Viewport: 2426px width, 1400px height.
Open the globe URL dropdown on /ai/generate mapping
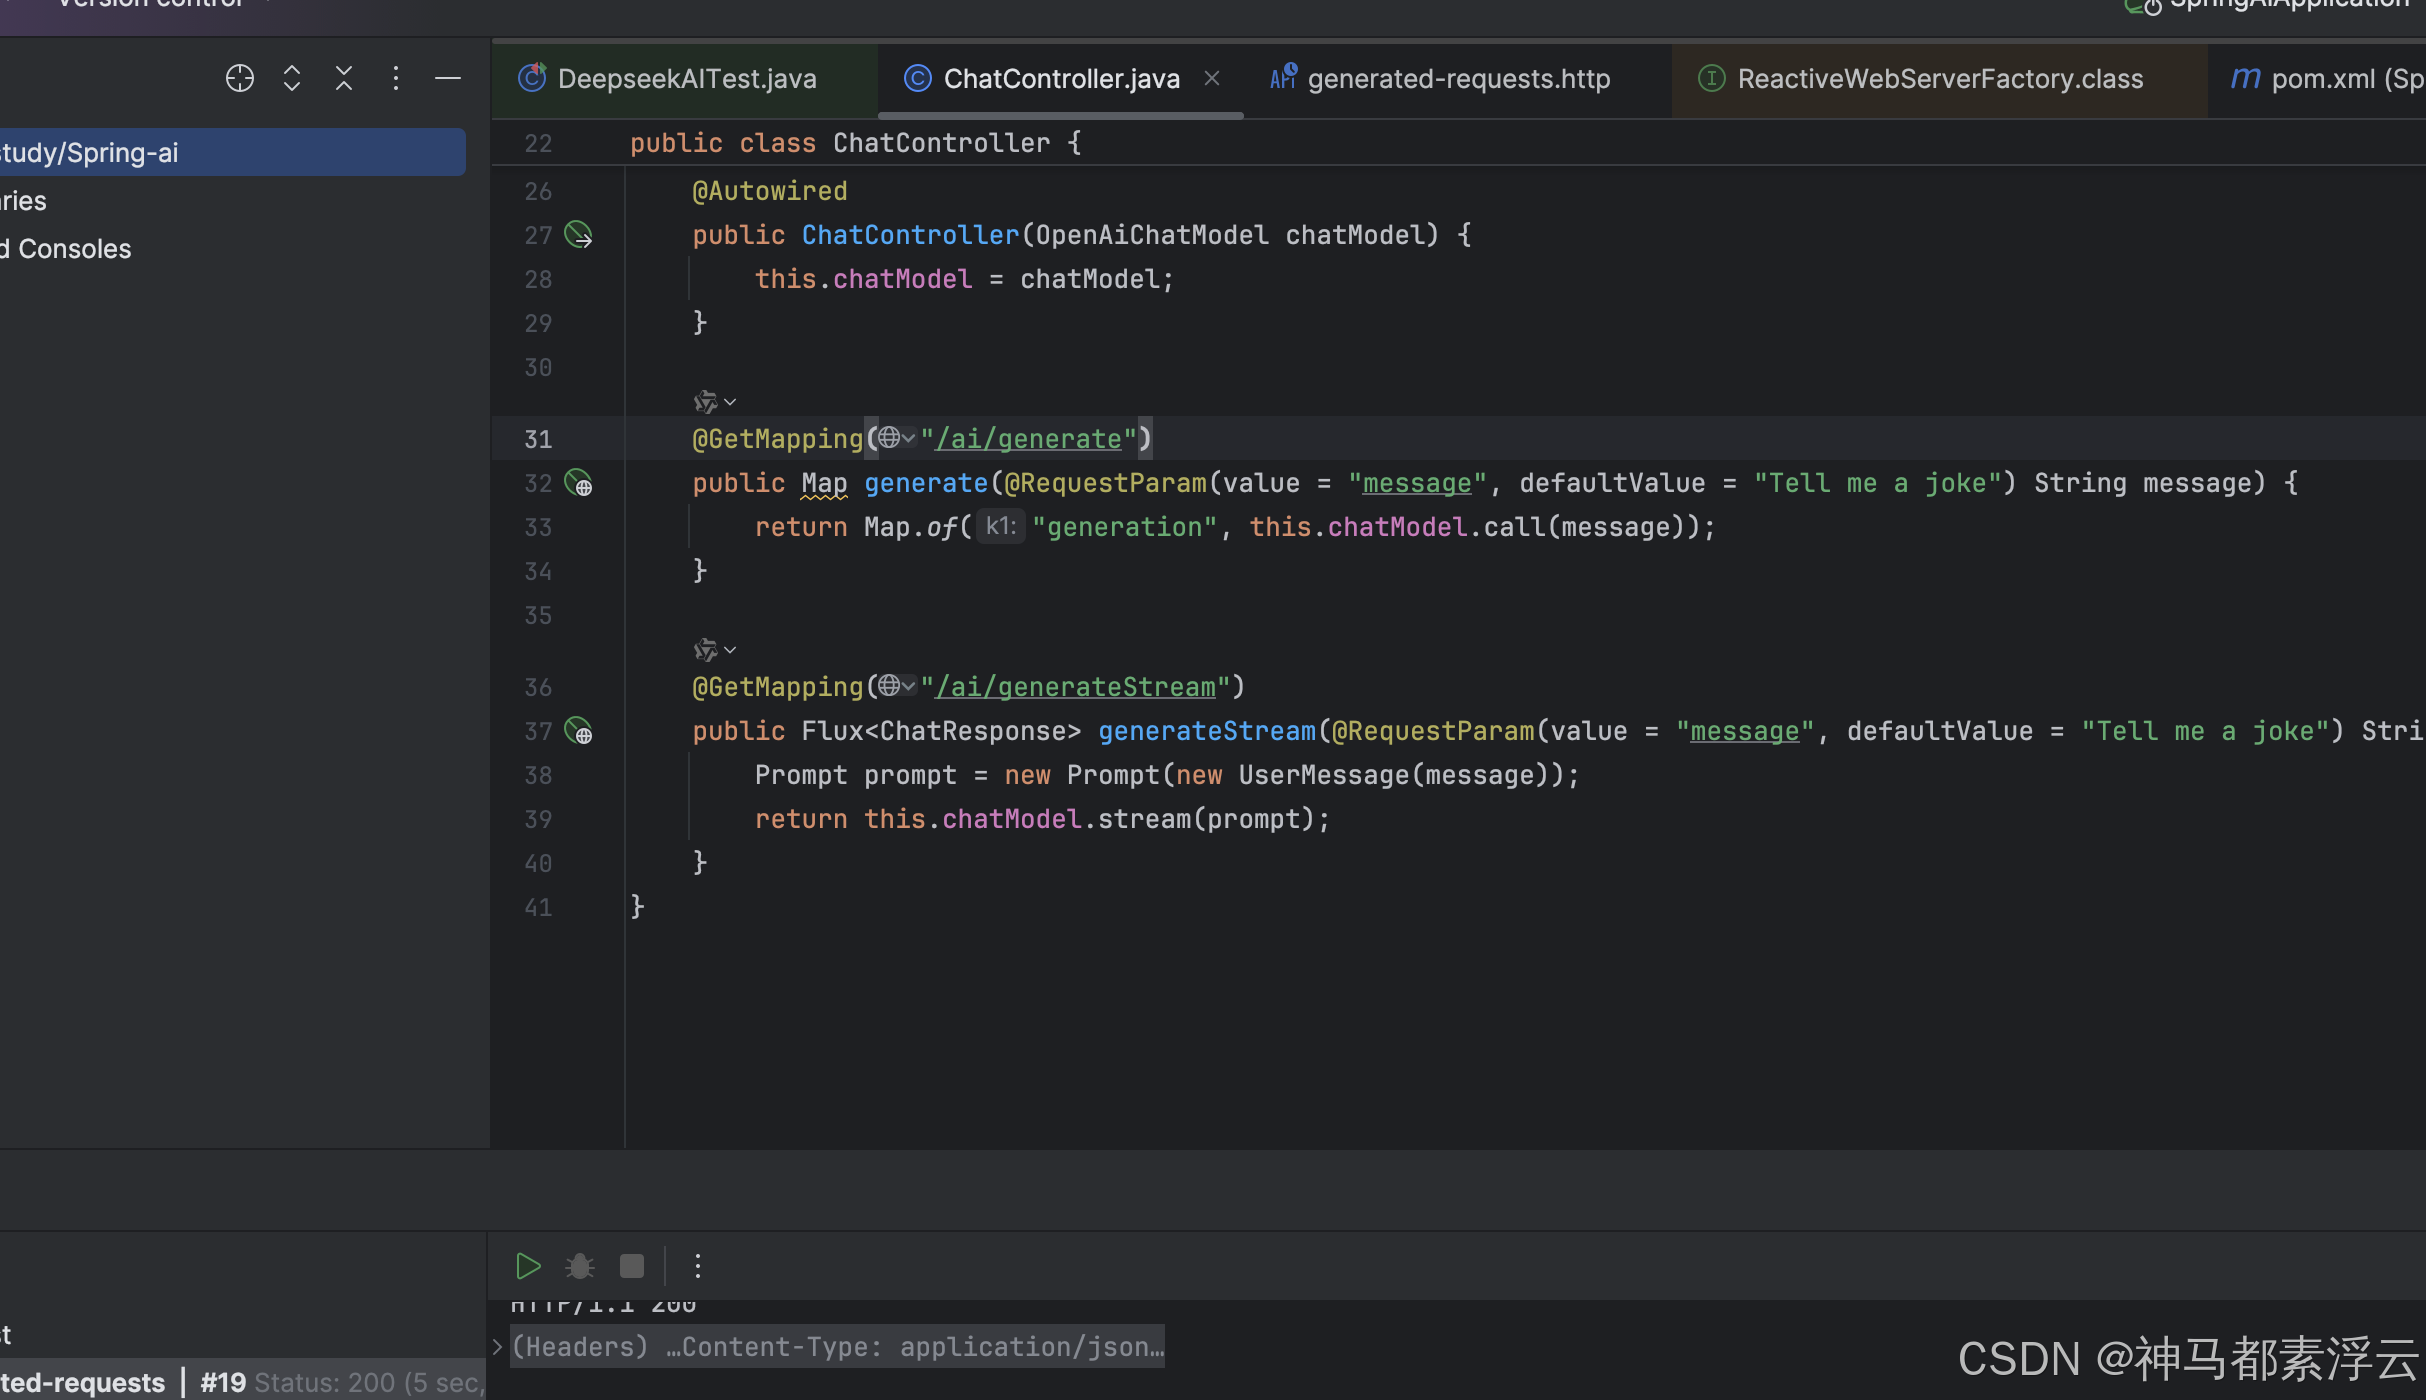pyautogui.click(x=897, y=438)
